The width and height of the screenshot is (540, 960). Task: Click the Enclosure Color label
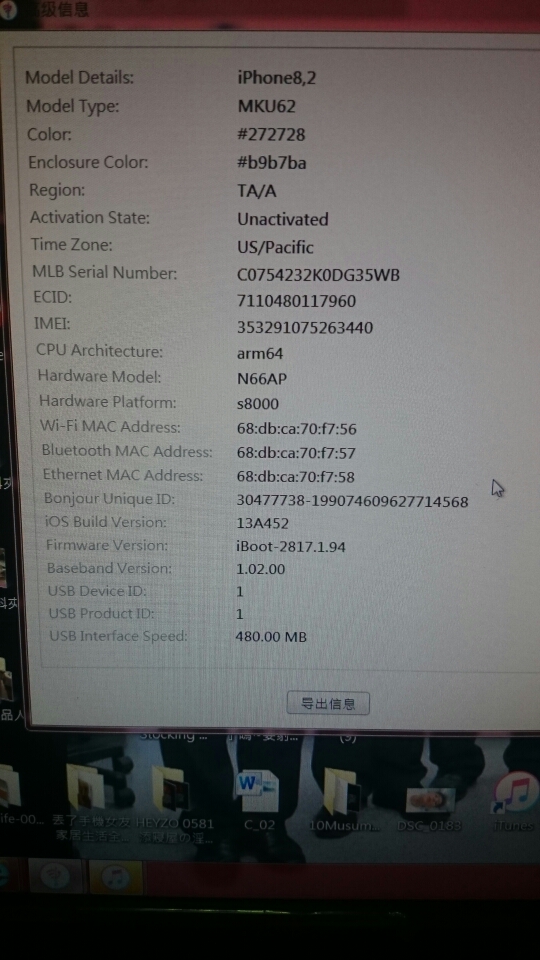click(x=88, y=162)
